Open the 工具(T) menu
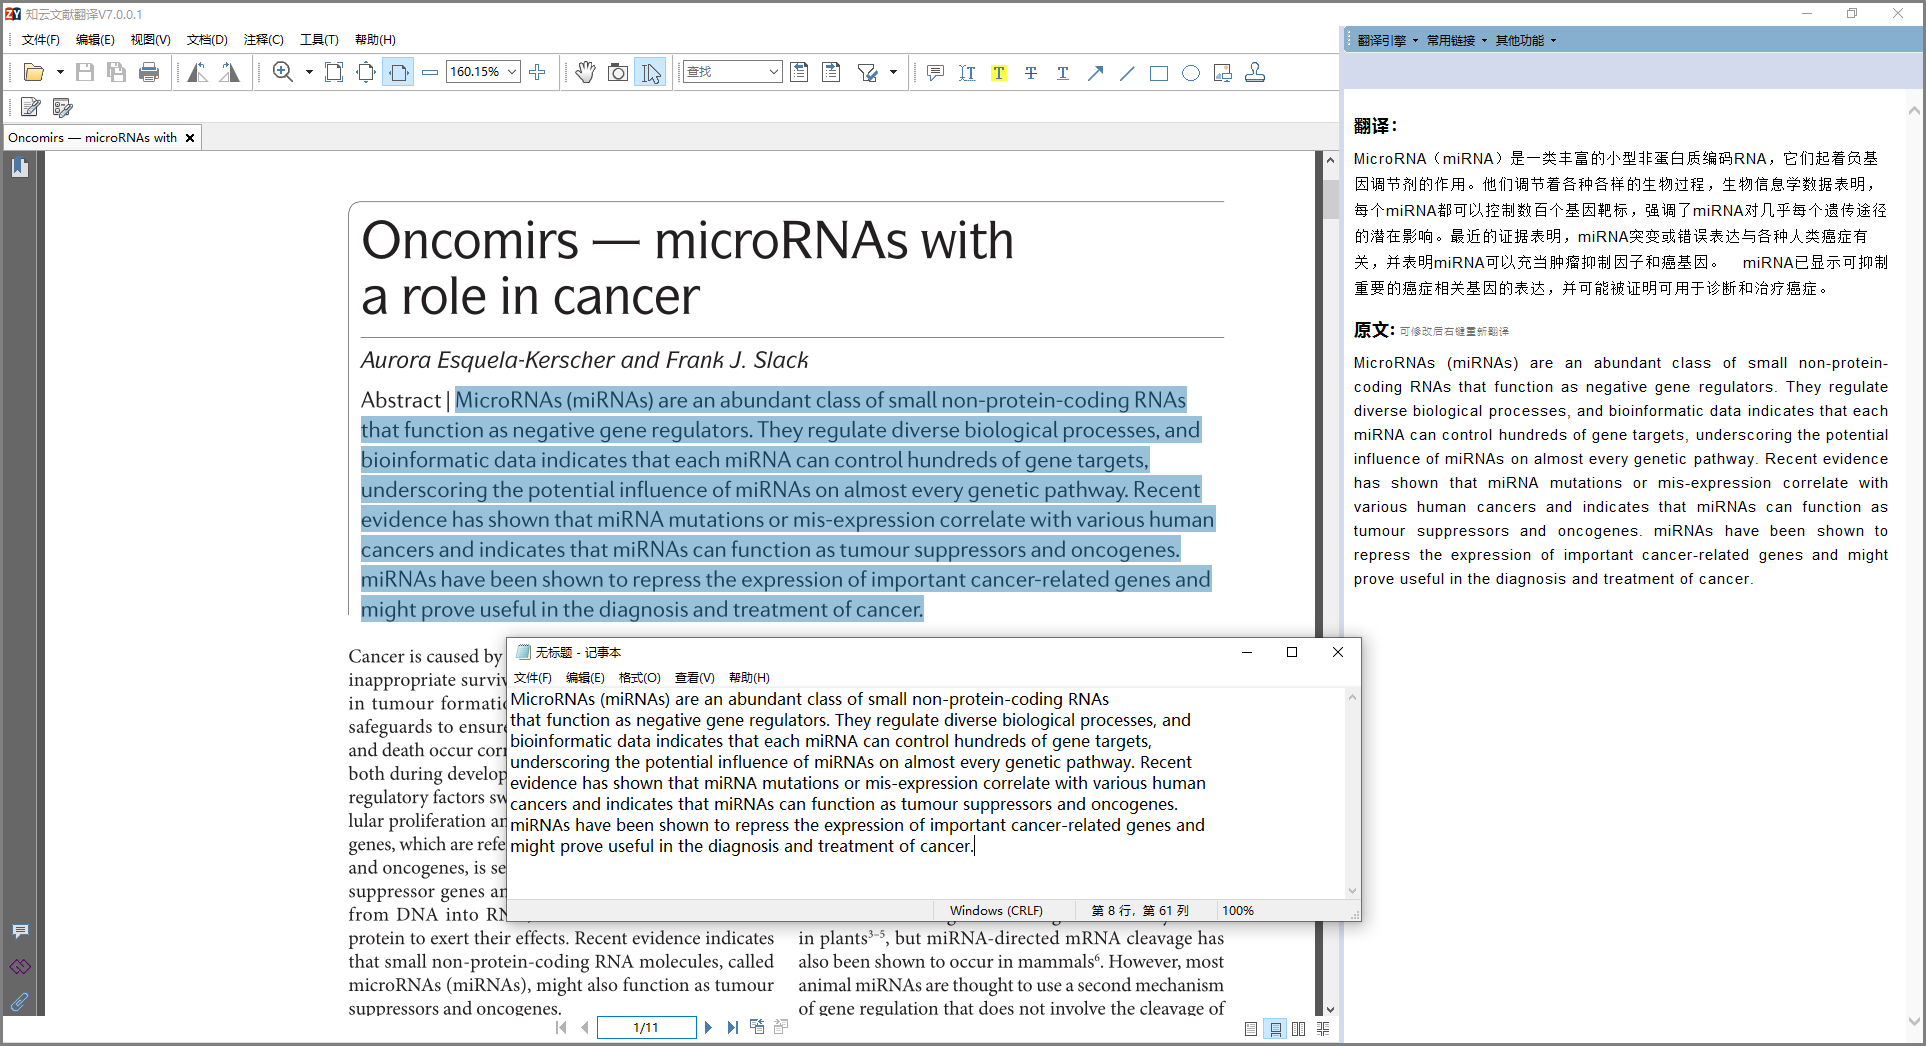This screenshot has height=1046, width=1926. point(319,40)
